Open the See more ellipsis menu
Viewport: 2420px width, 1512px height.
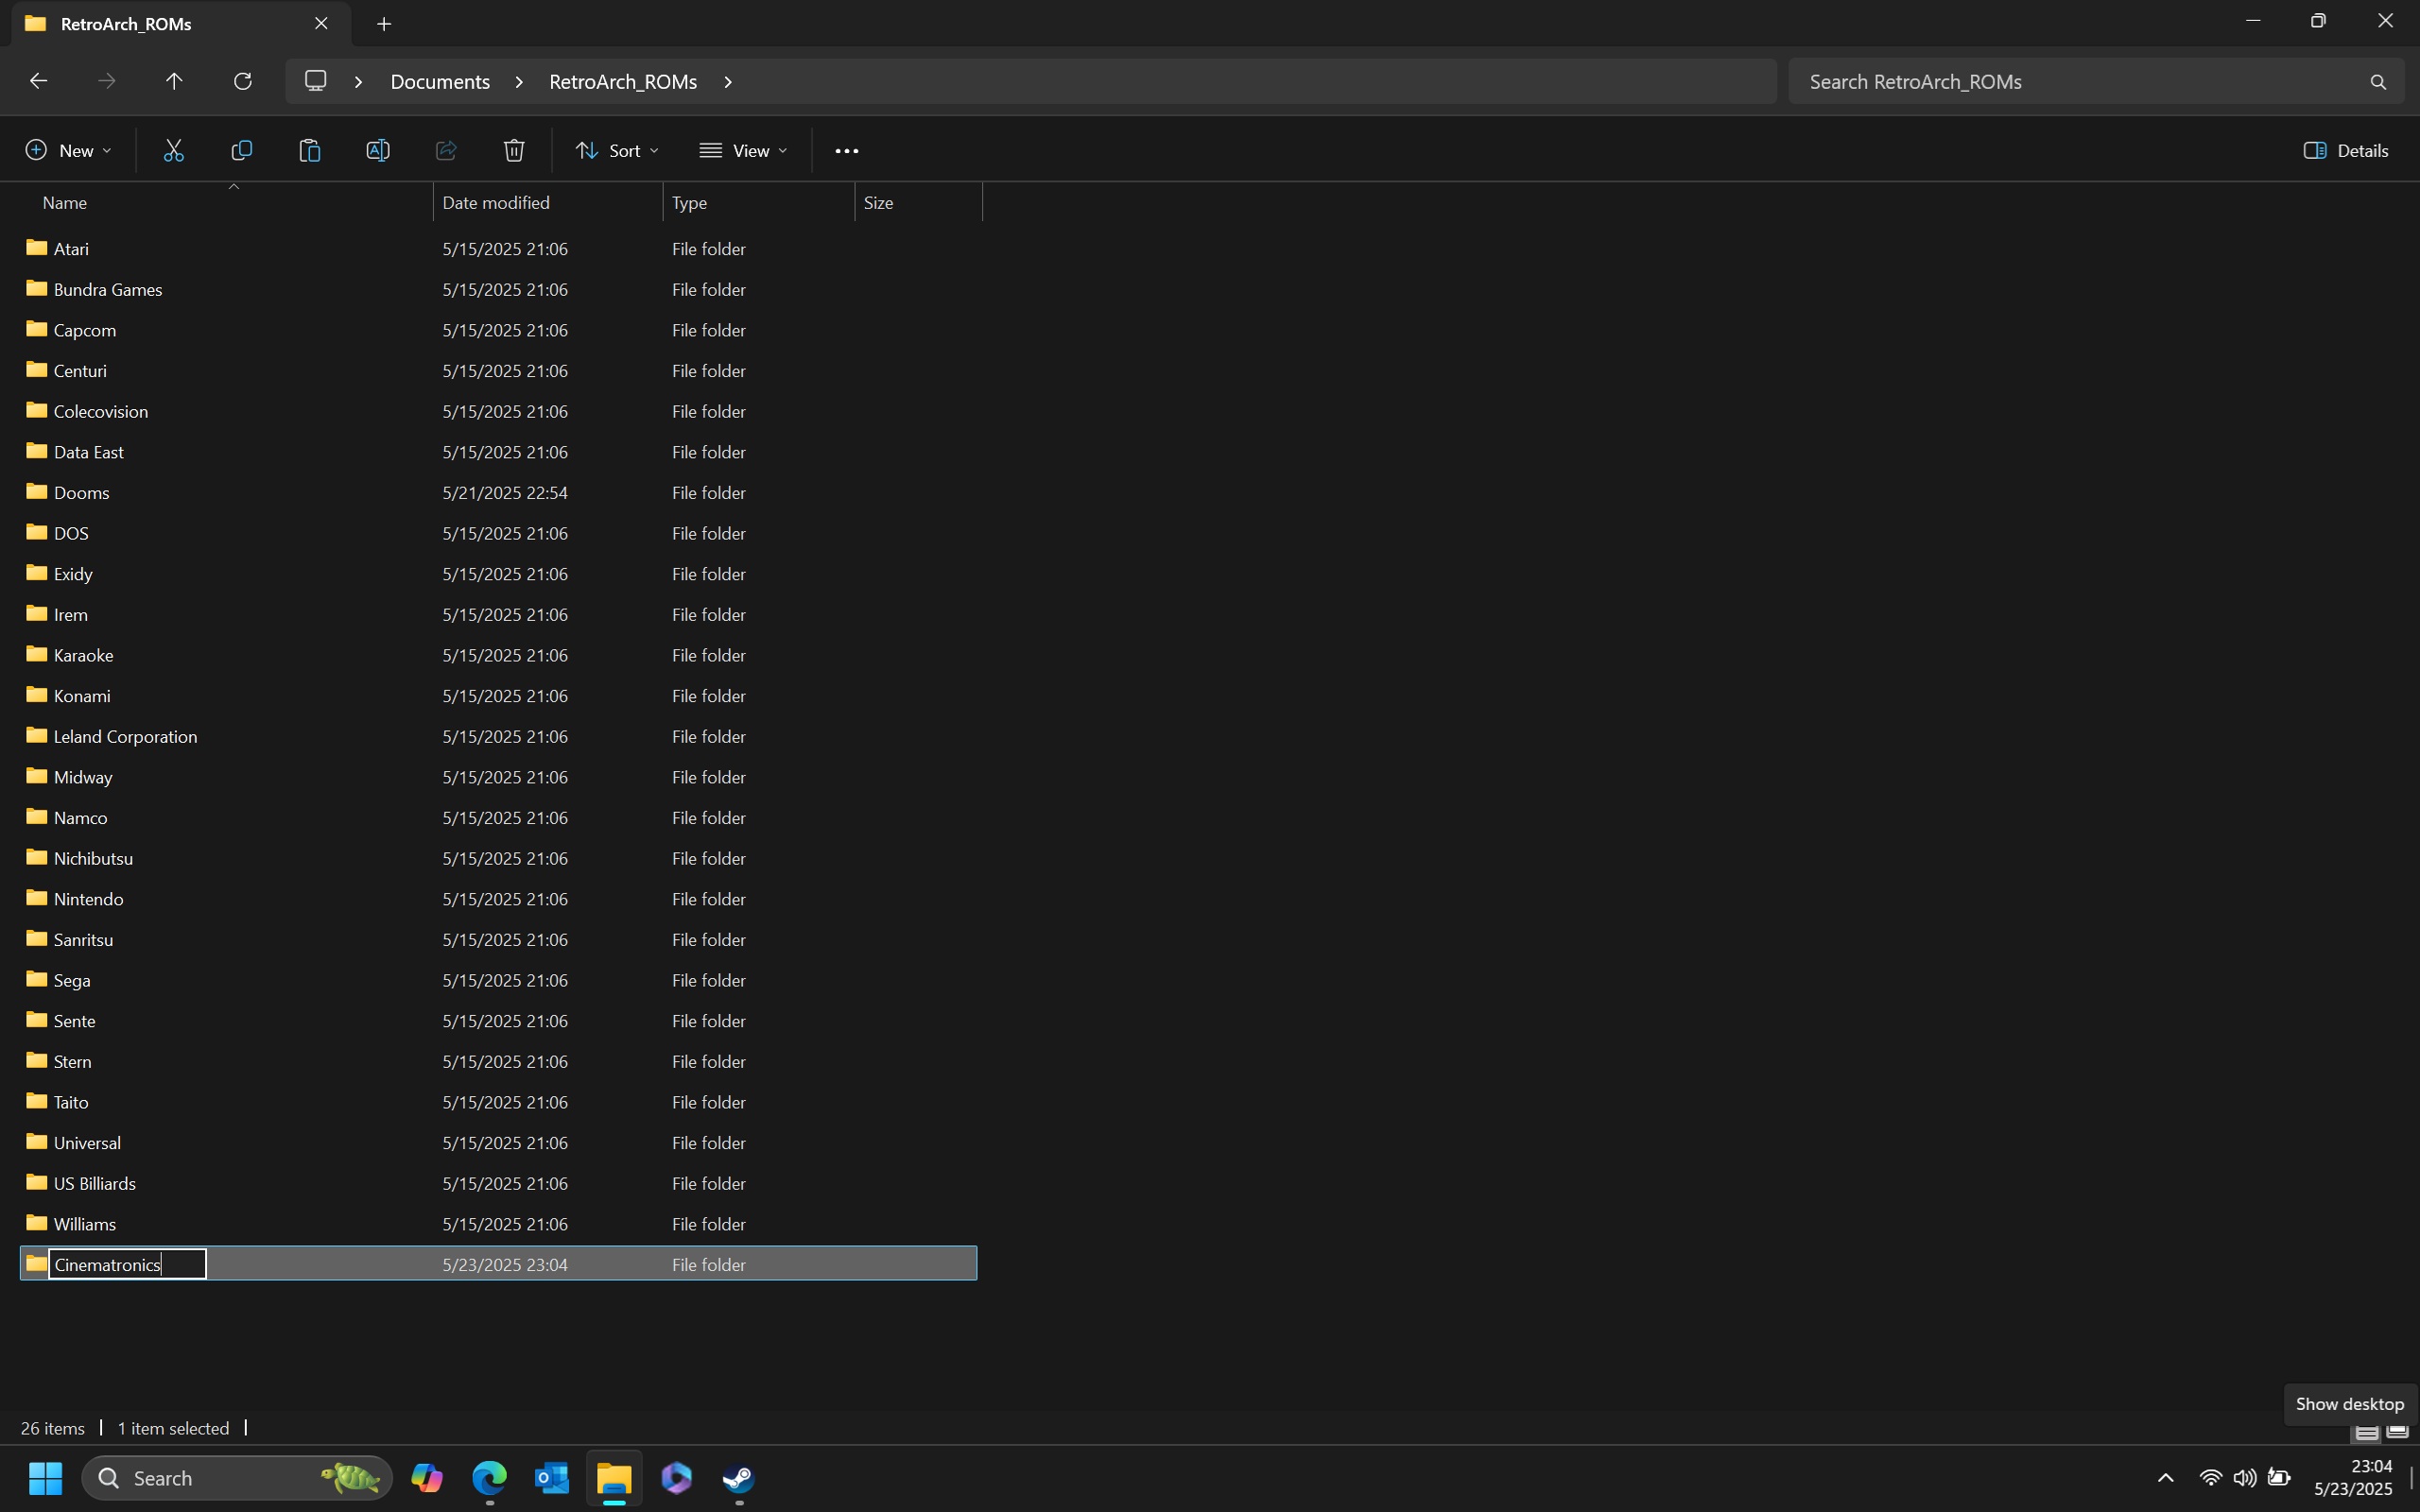[x=846, y=150]
